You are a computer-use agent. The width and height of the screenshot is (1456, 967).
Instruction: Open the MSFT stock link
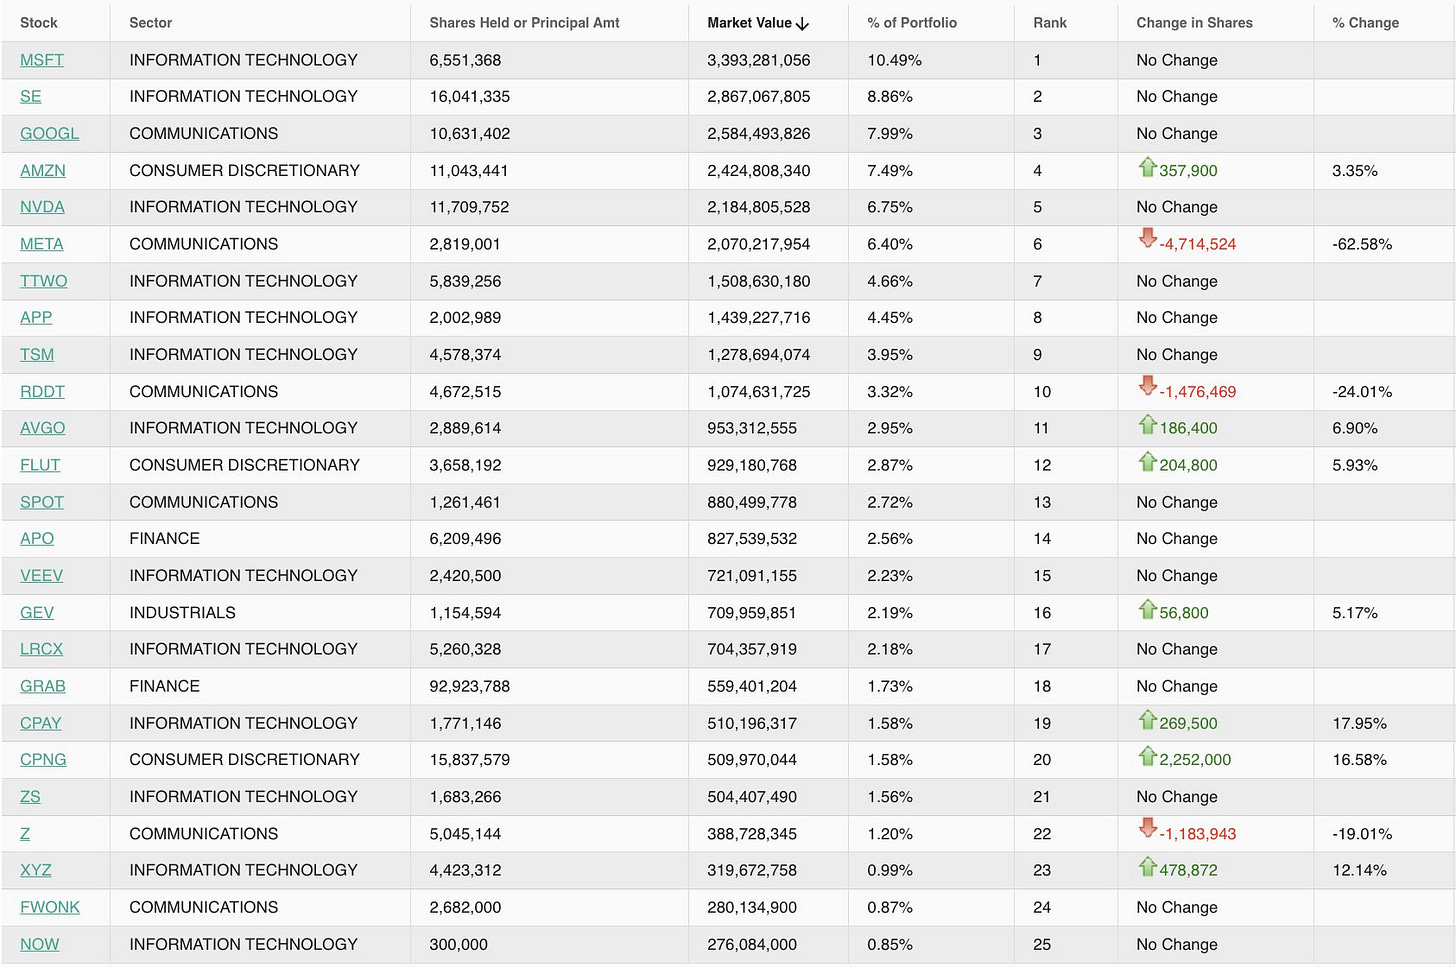click(x=42, y=60)
